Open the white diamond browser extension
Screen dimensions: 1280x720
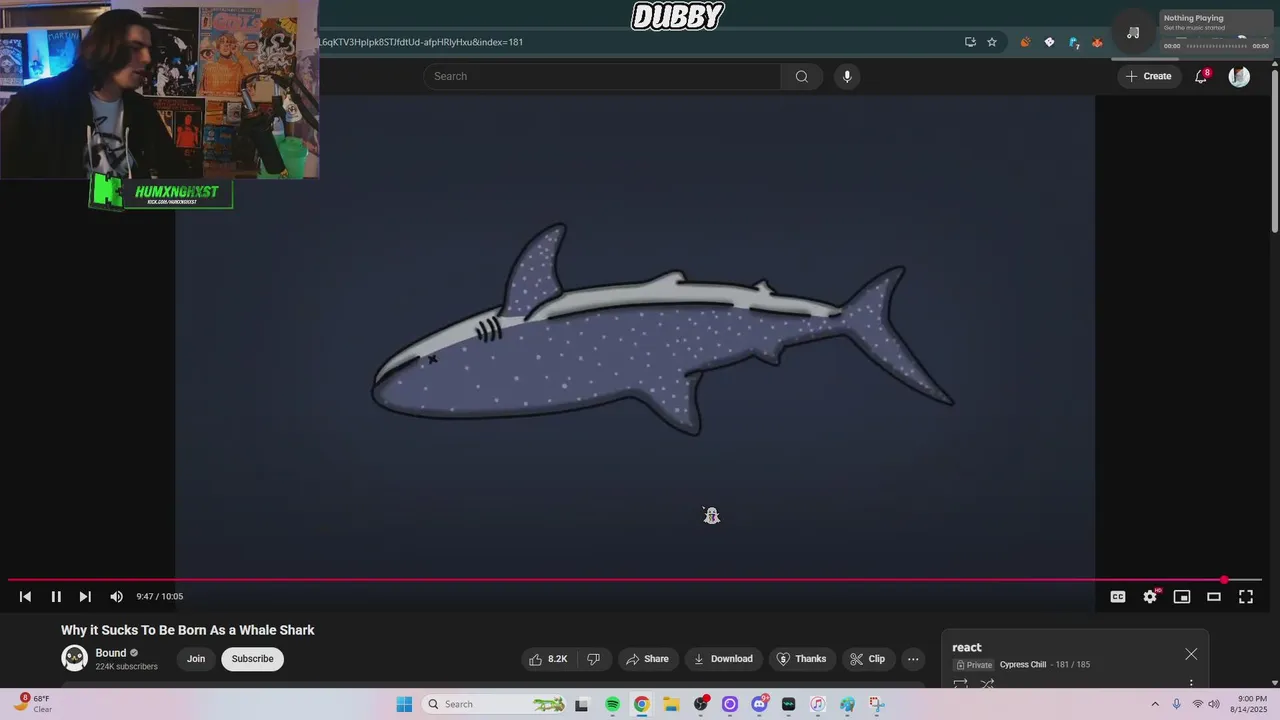(1049, 42)
